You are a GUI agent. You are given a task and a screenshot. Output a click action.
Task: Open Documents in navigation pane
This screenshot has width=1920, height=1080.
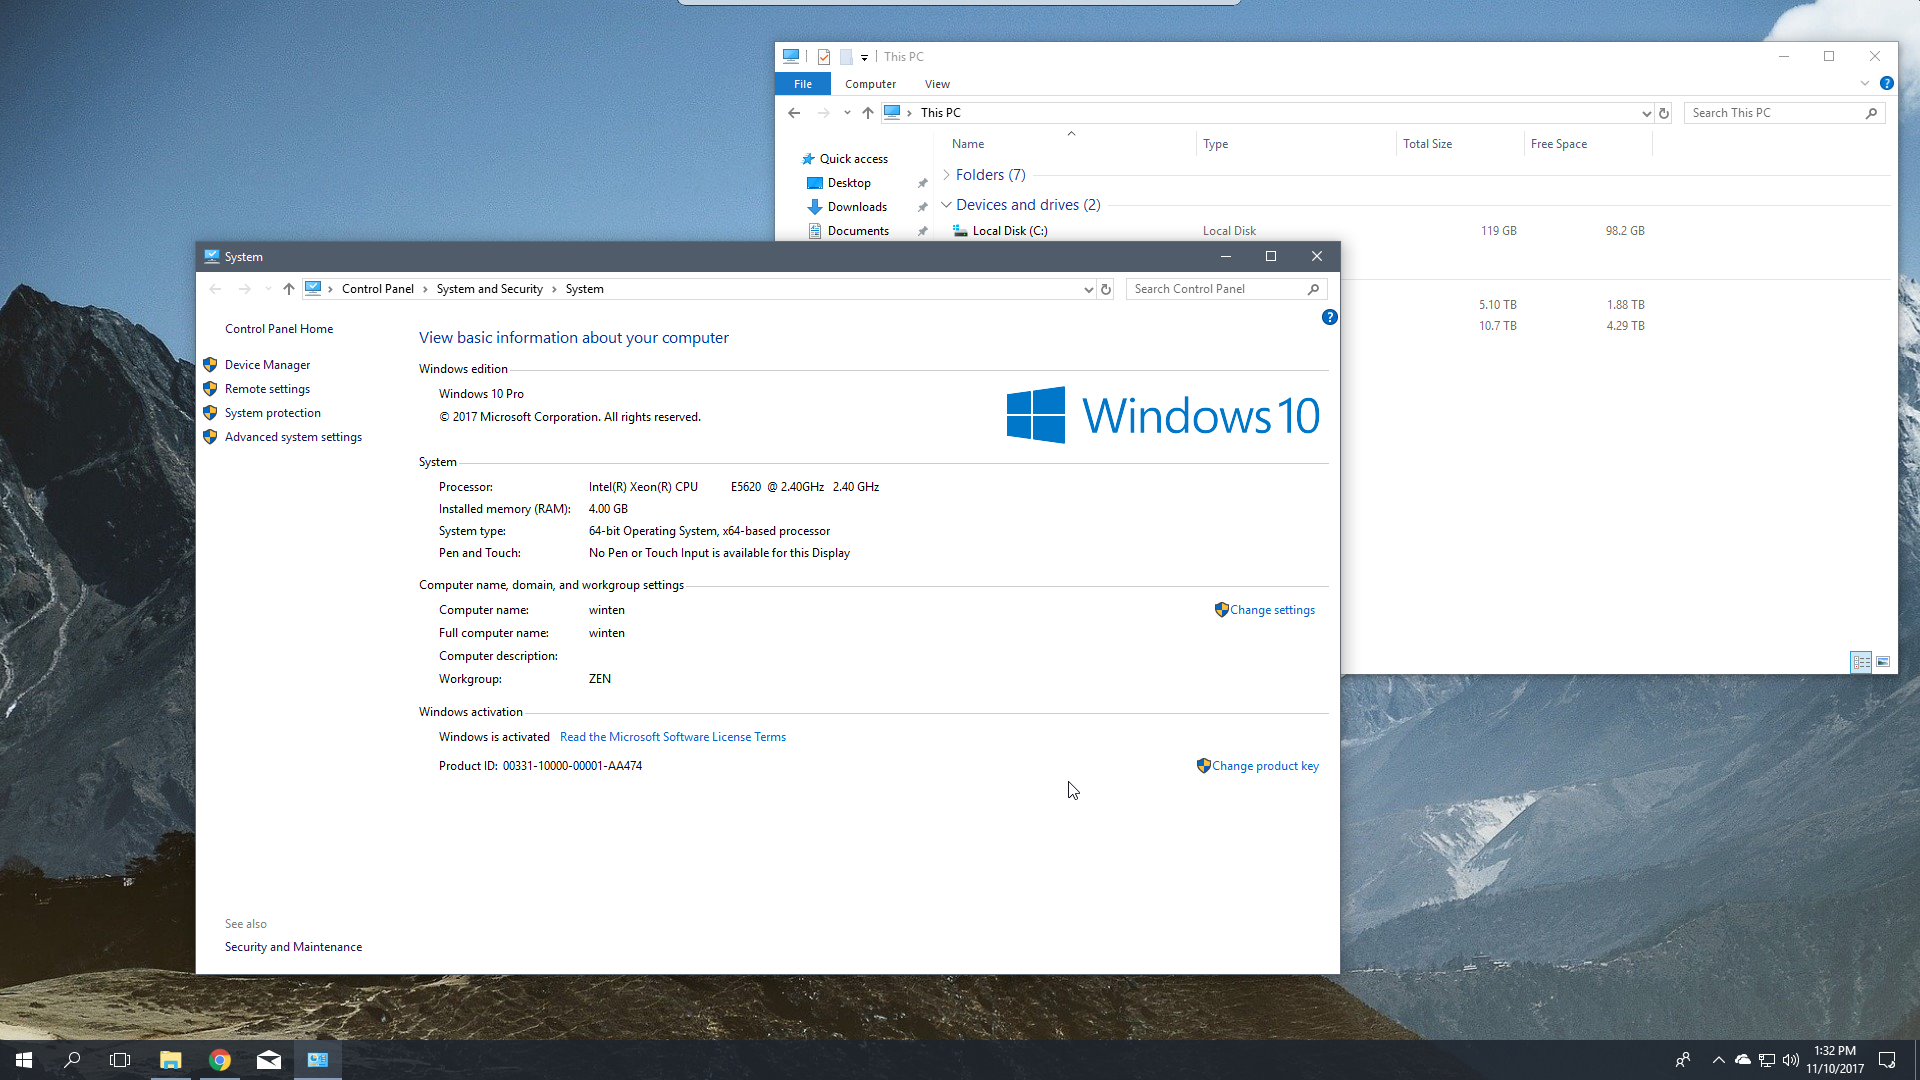(858, 231)
